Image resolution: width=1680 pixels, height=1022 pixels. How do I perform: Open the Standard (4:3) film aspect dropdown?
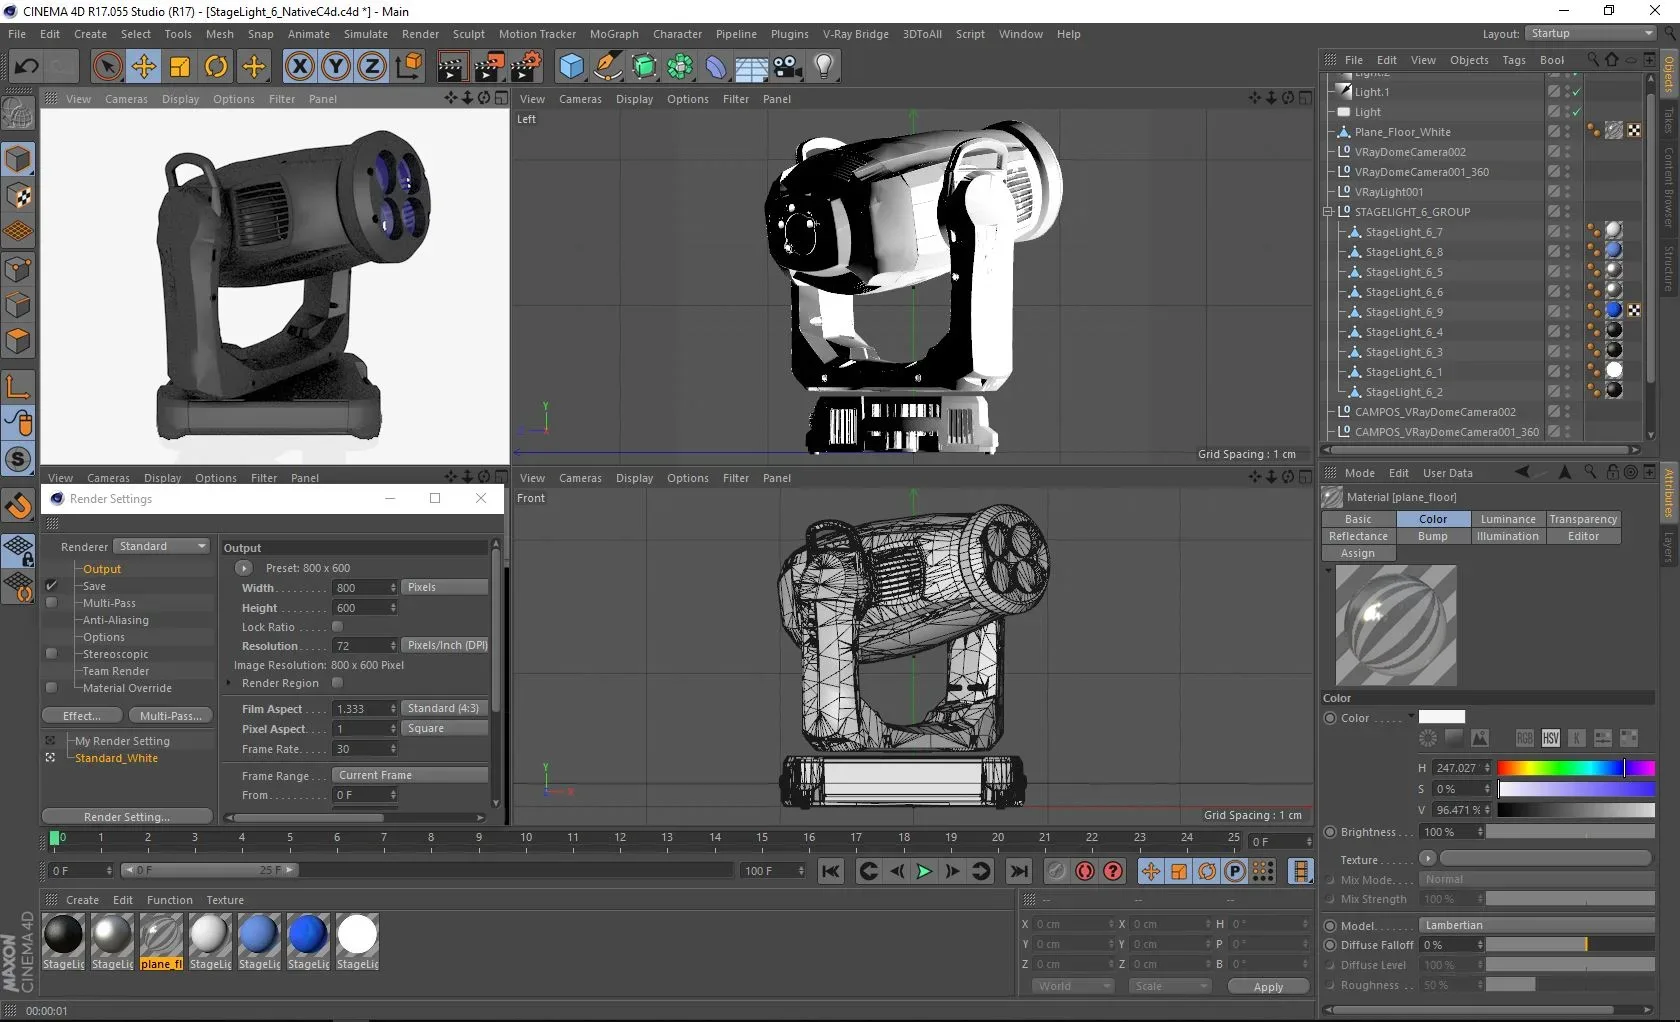445,708
